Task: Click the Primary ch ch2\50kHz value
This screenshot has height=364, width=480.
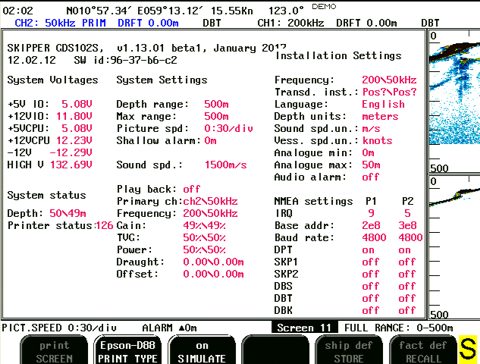Action: (x=210, y=201)
